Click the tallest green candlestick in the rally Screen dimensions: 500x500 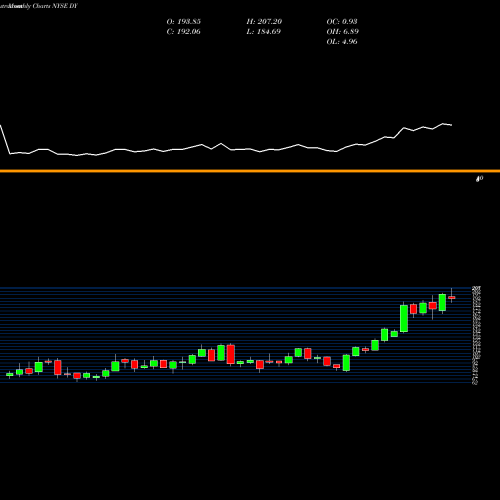coord(404,318)
